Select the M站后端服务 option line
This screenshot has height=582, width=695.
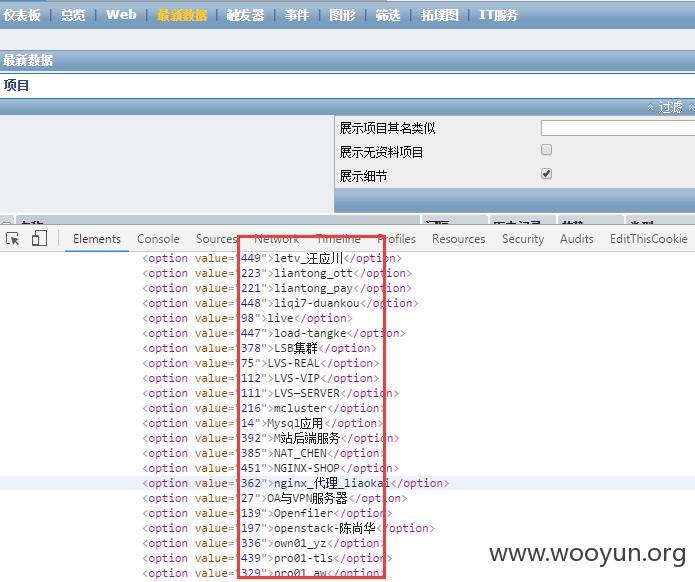click(x=271, y=438)
